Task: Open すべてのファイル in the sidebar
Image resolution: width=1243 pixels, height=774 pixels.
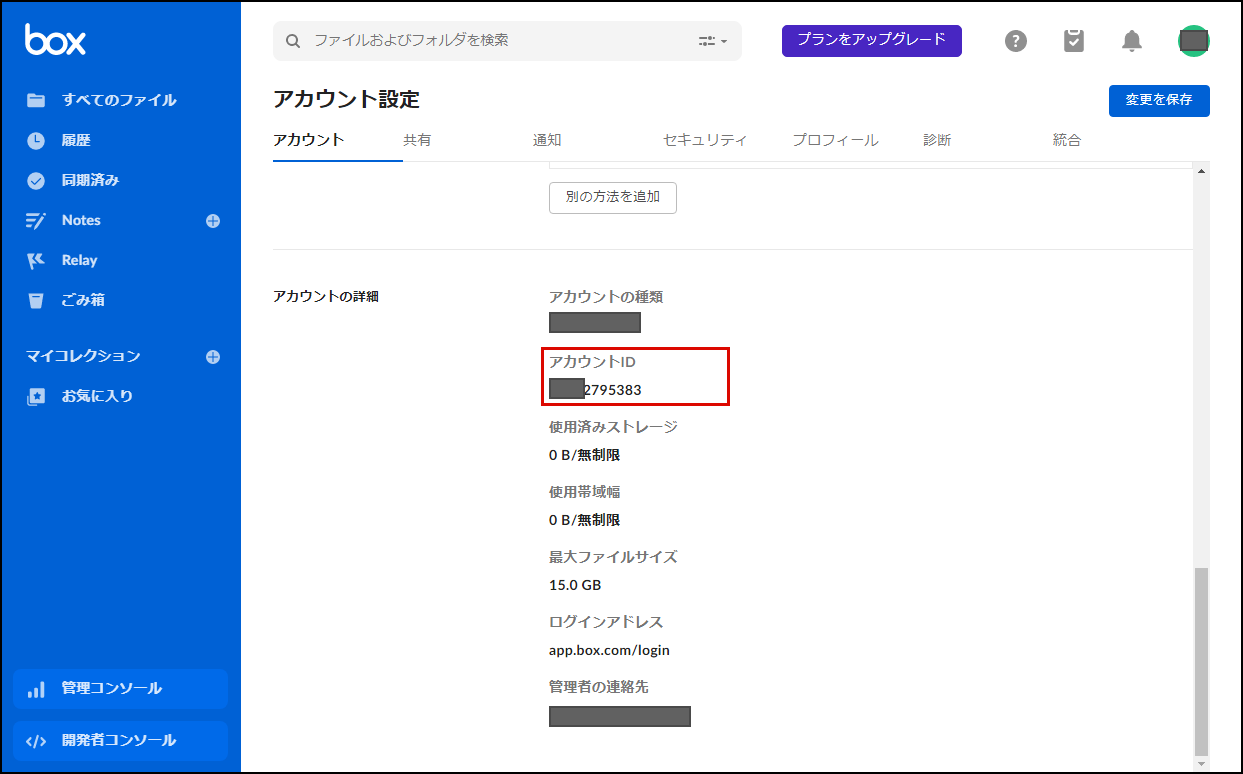Action: tap(118, 100)
